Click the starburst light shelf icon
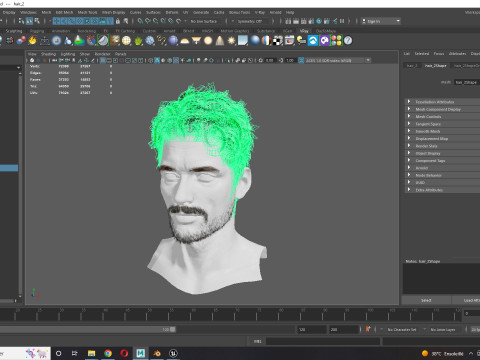Viewport: 480px width, 360px height. [231, 41]
